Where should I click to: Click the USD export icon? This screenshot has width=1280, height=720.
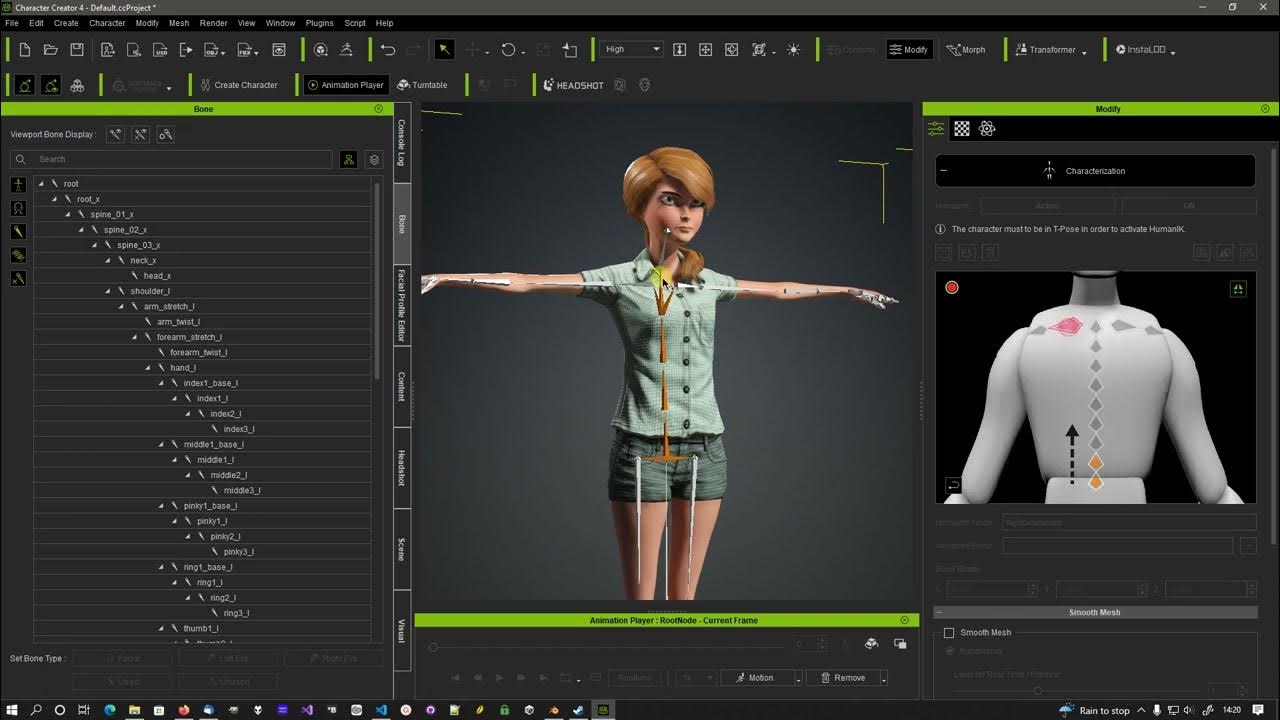[x=160, y=49]
